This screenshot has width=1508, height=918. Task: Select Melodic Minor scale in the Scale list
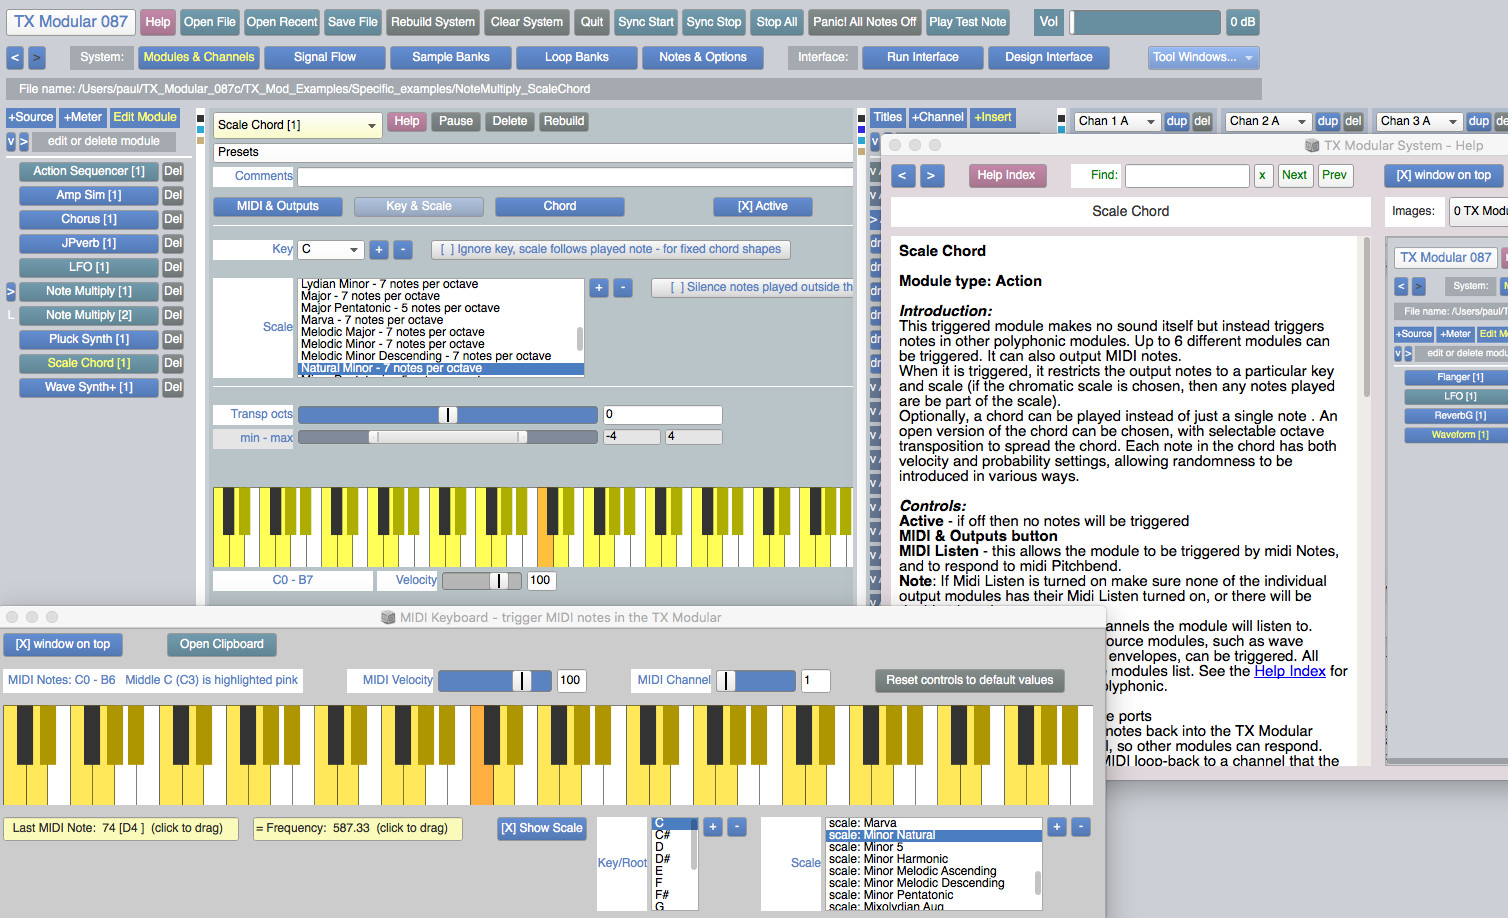(x=392, y=344)
